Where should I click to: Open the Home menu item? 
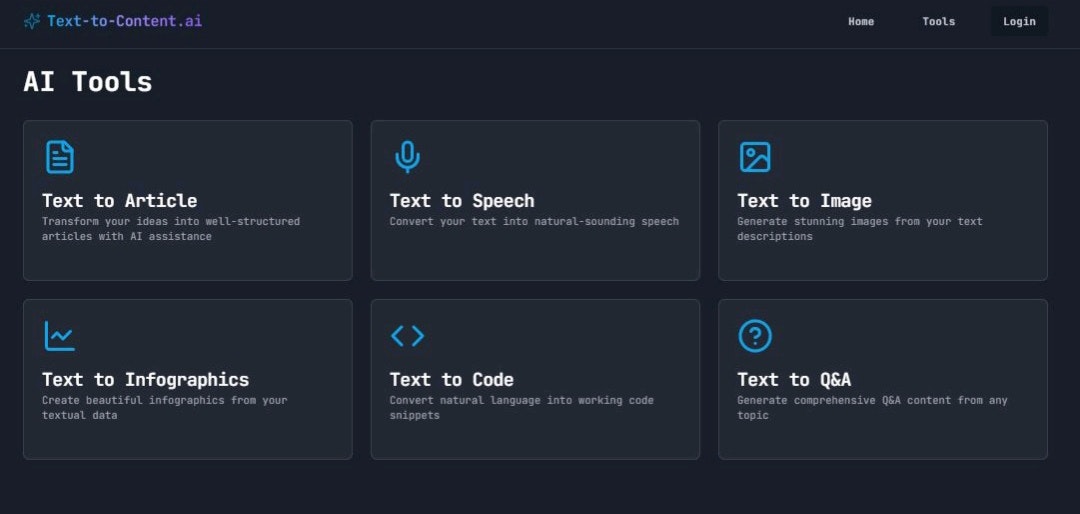(861, 21)
